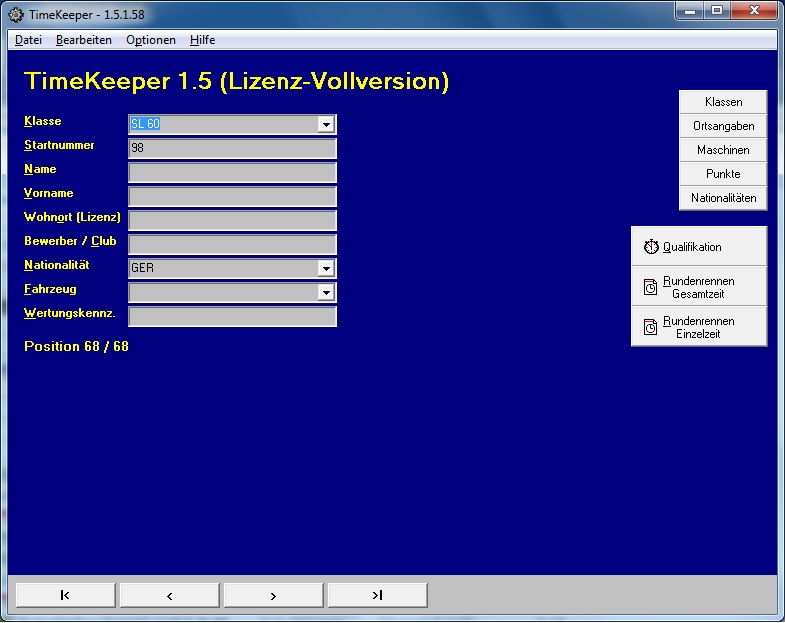The height and width of the screenshot is (623, 785).
Task: Click the Klassen button
Action: pyautogui.click(x=723, y=102)
